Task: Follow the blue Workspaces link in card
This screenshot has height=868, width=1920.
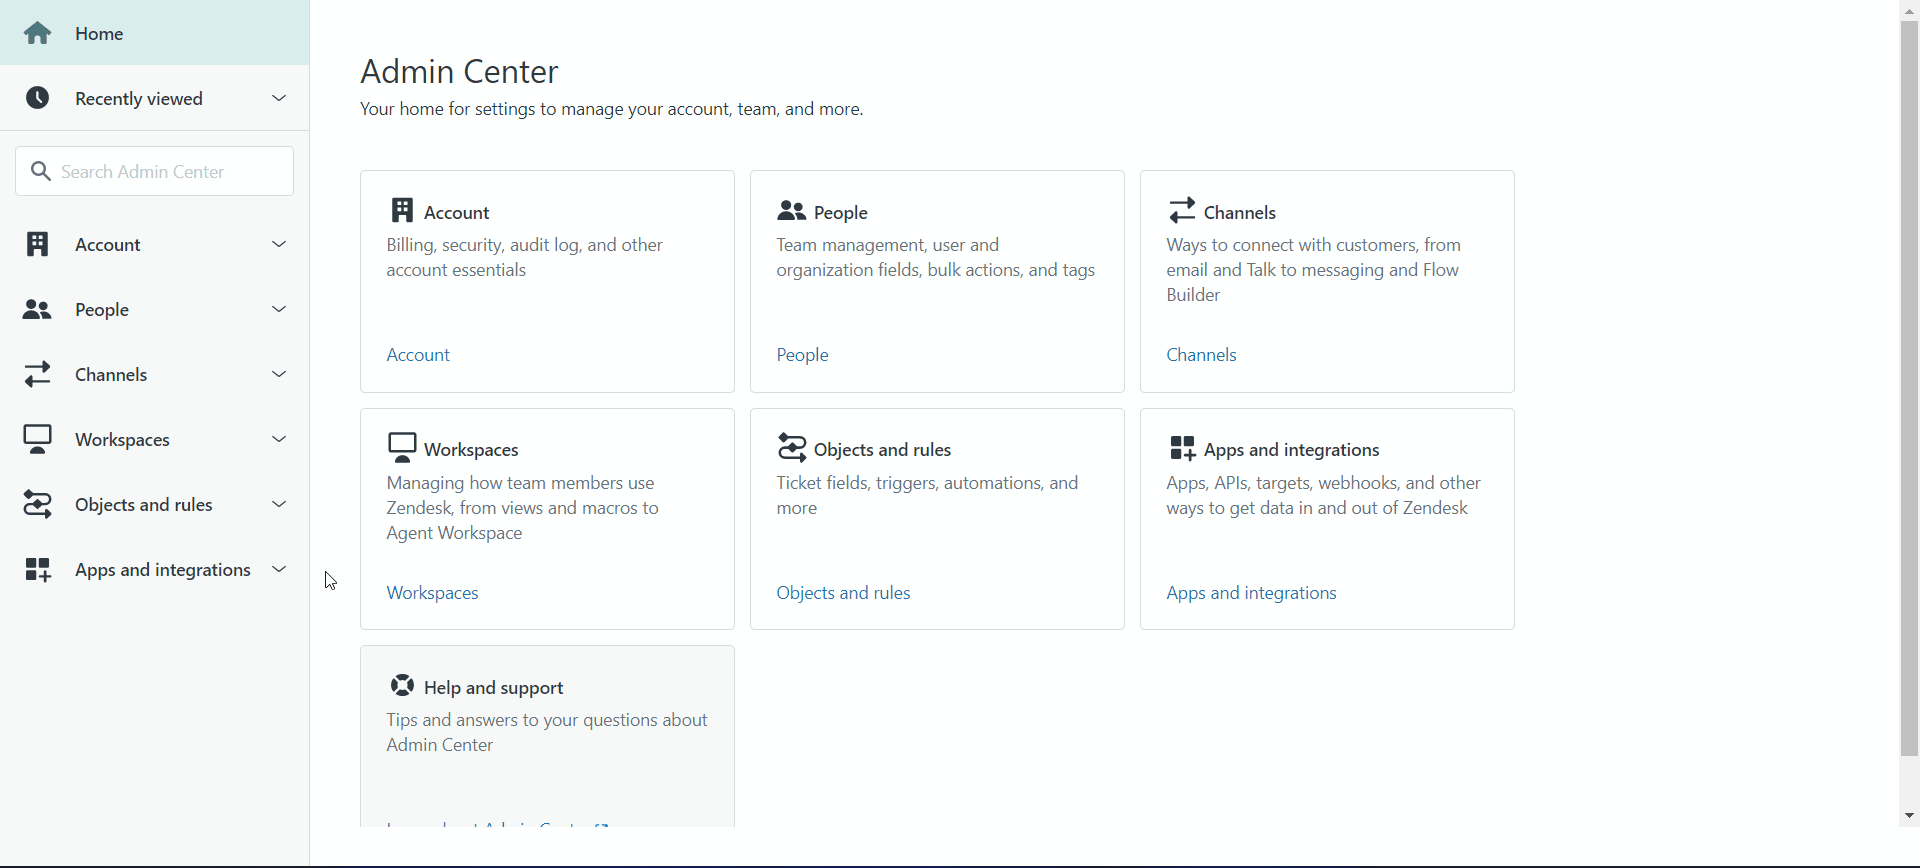Action: 433,593
